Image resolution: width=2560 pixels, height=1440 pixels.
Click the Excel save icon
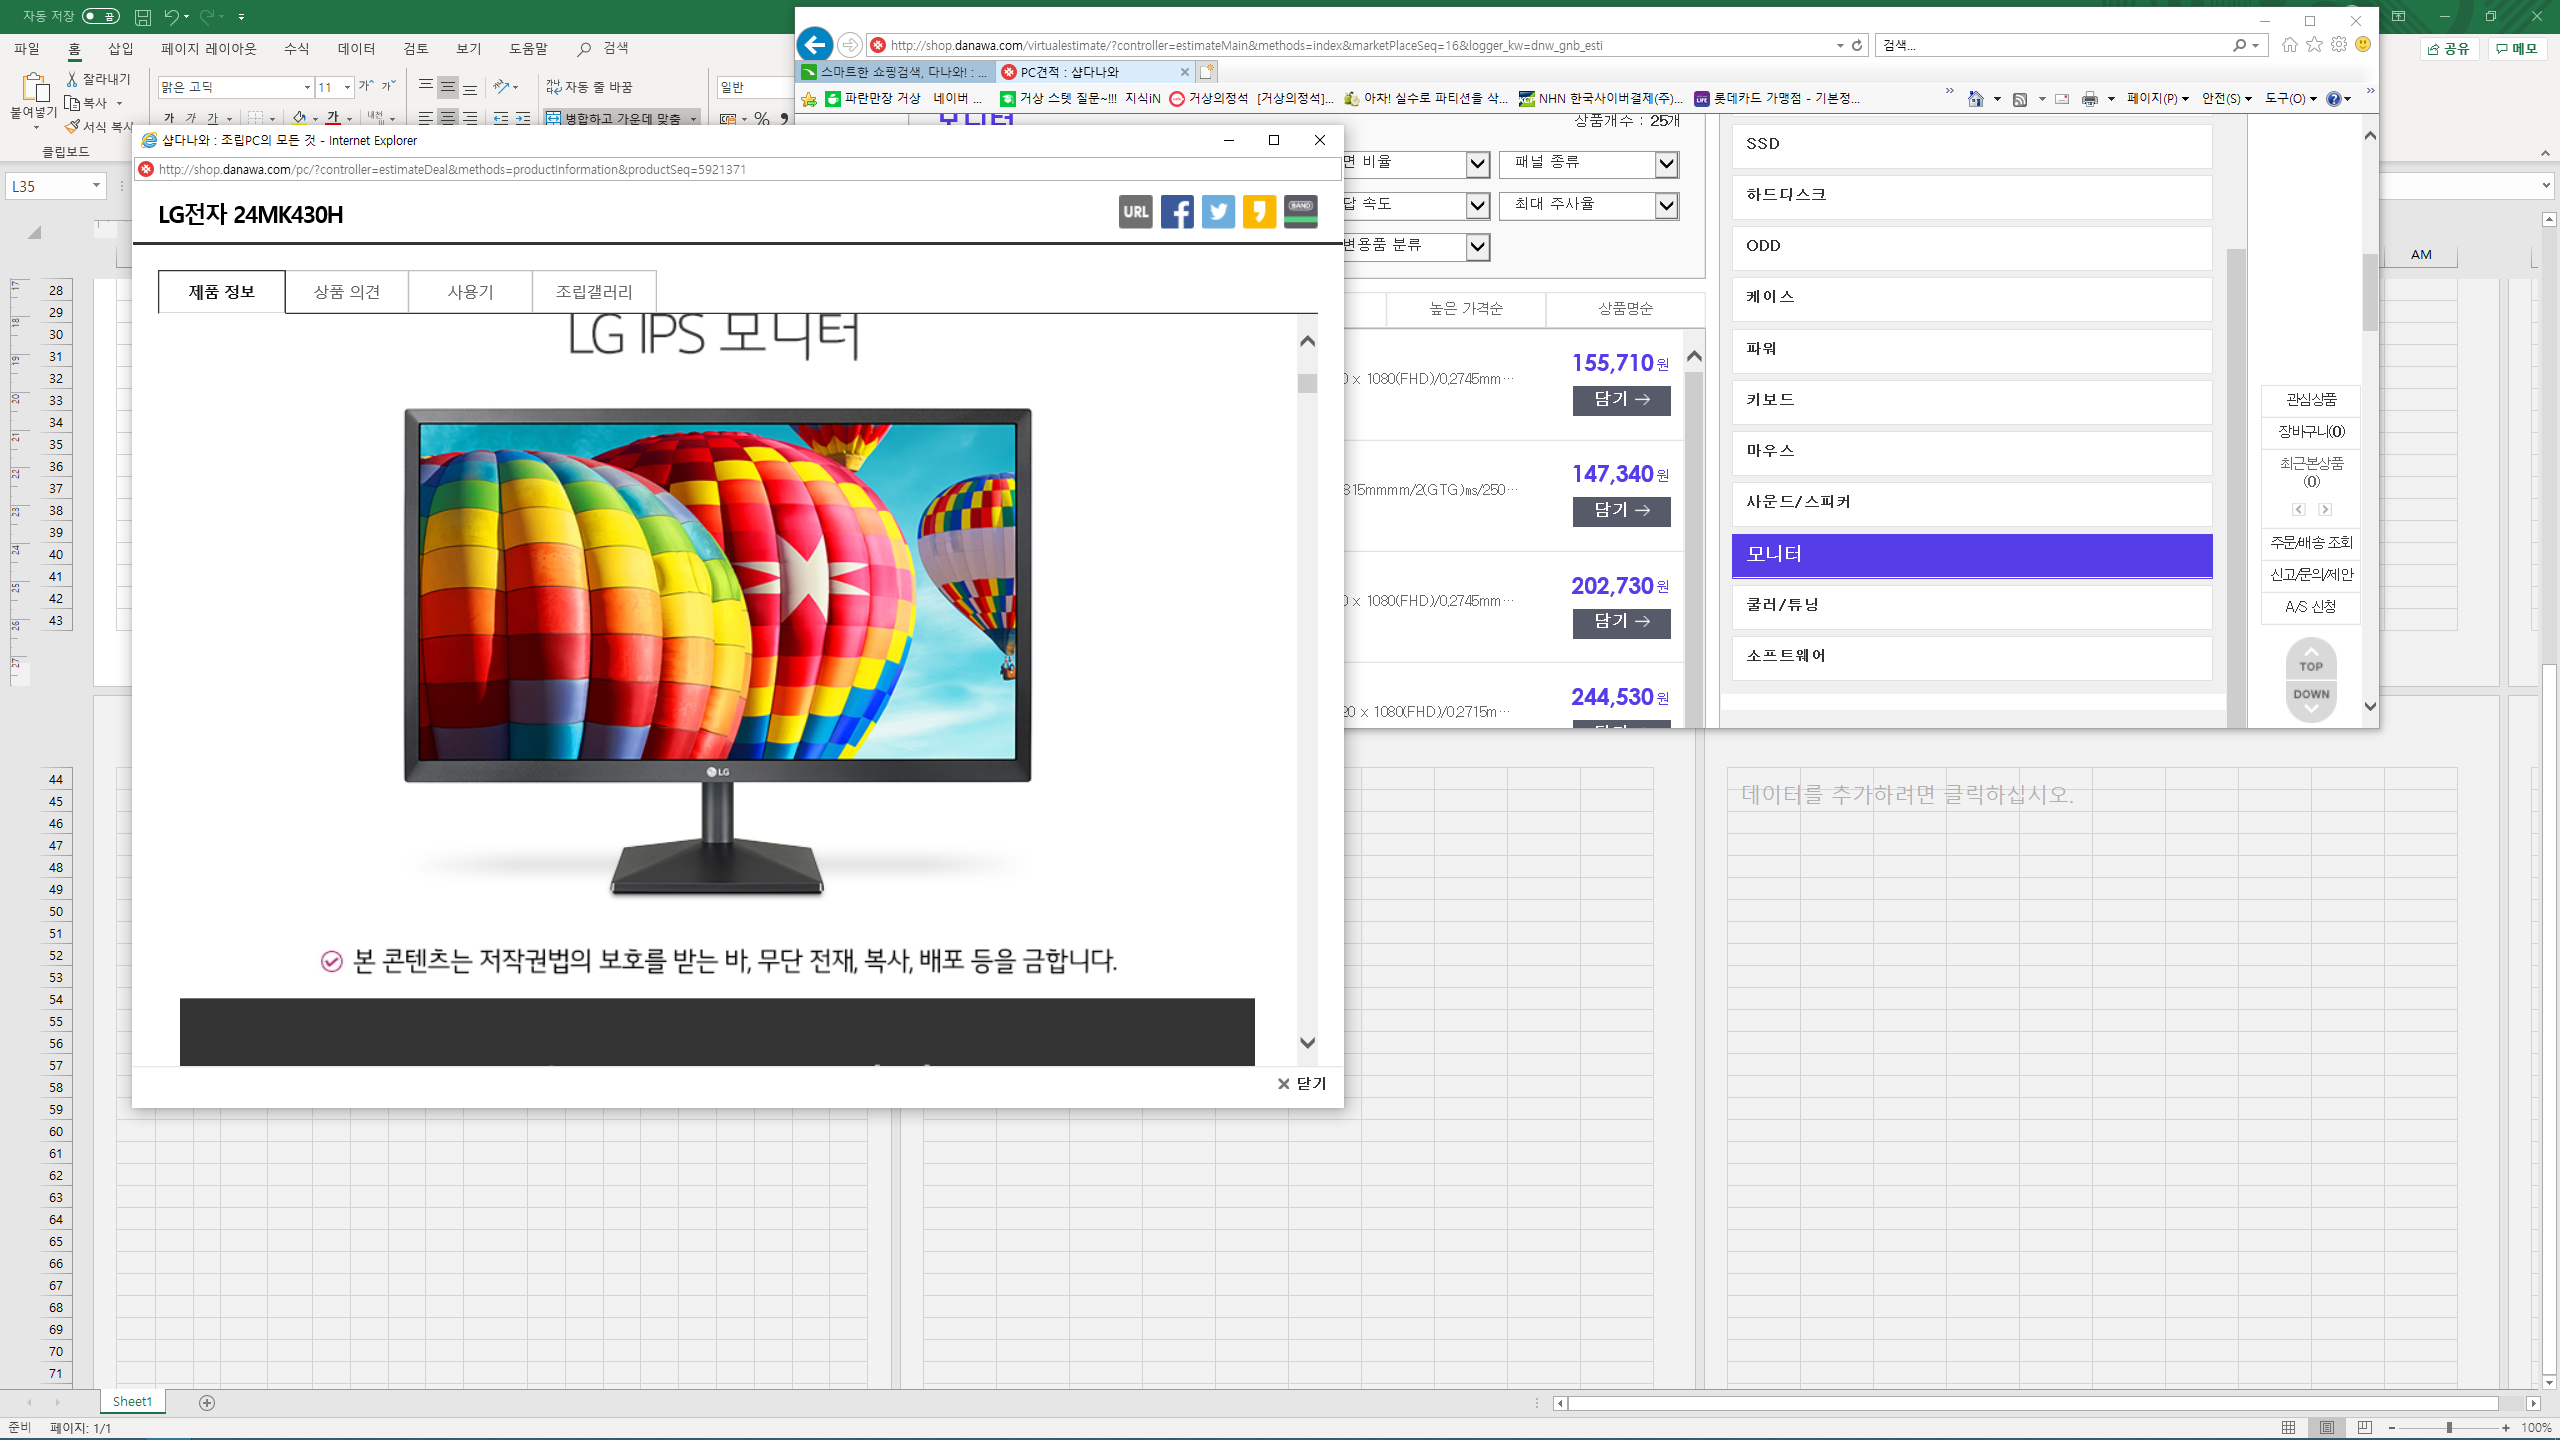(x=143, y=17)
